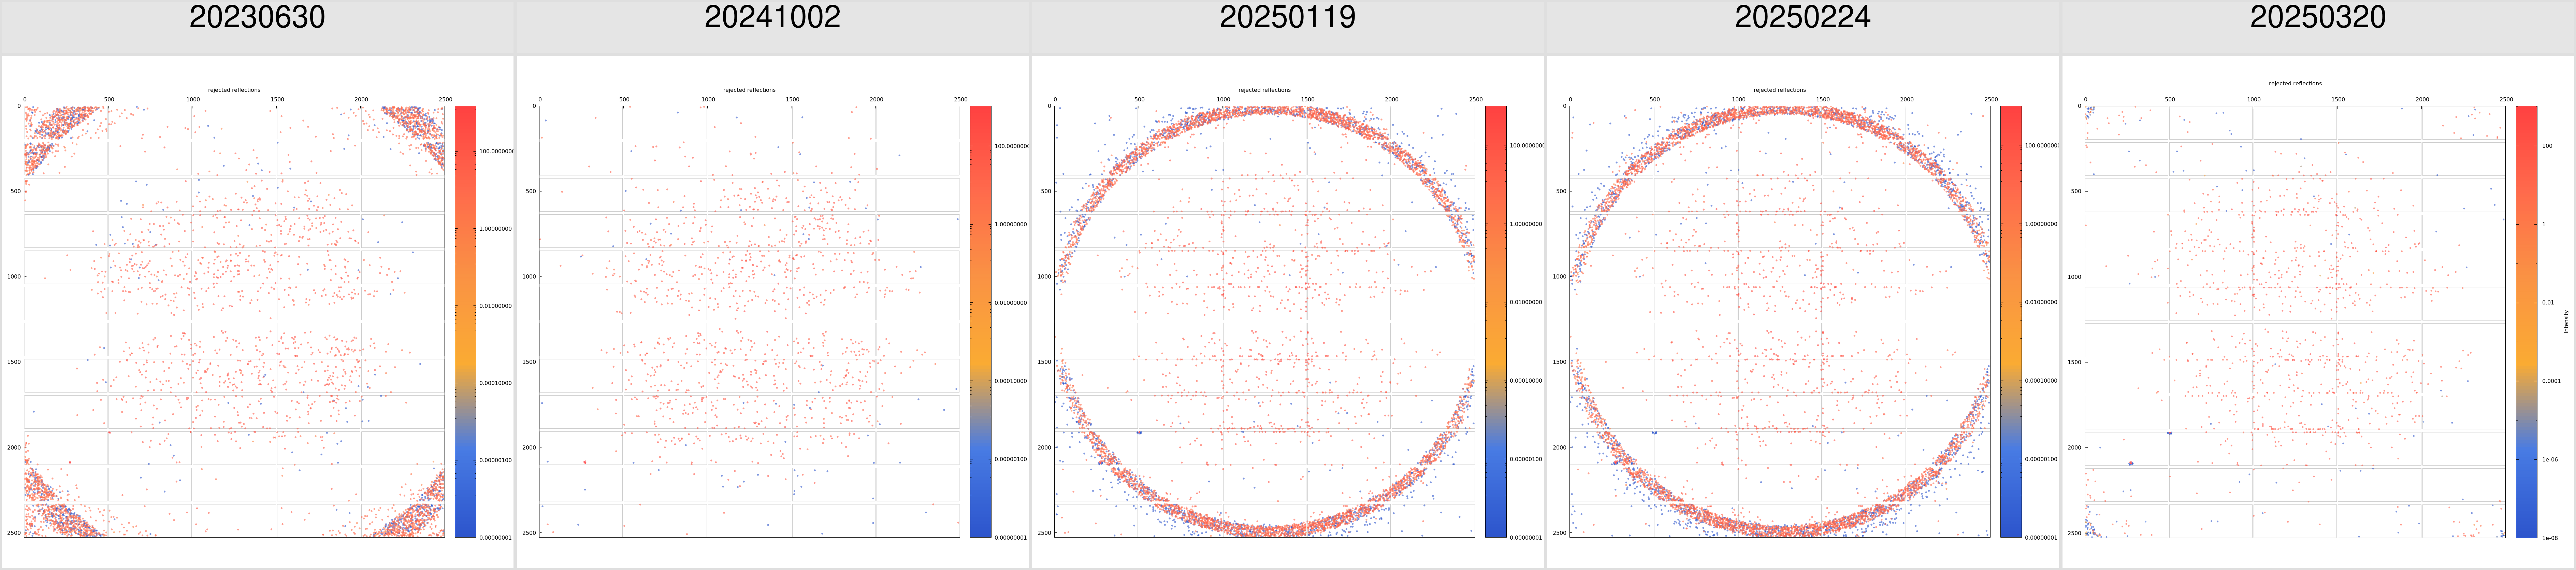Click the 'Intensity' colorbar label in 20250320 panel
Viewport: 2576px width, 570px height.
(2566, 321)
